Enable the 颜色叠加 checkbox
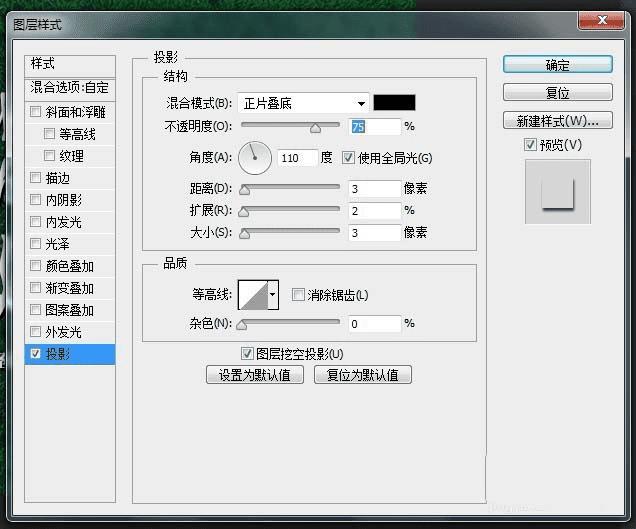Viewport: 636px width, 529px height. [36, 265]
